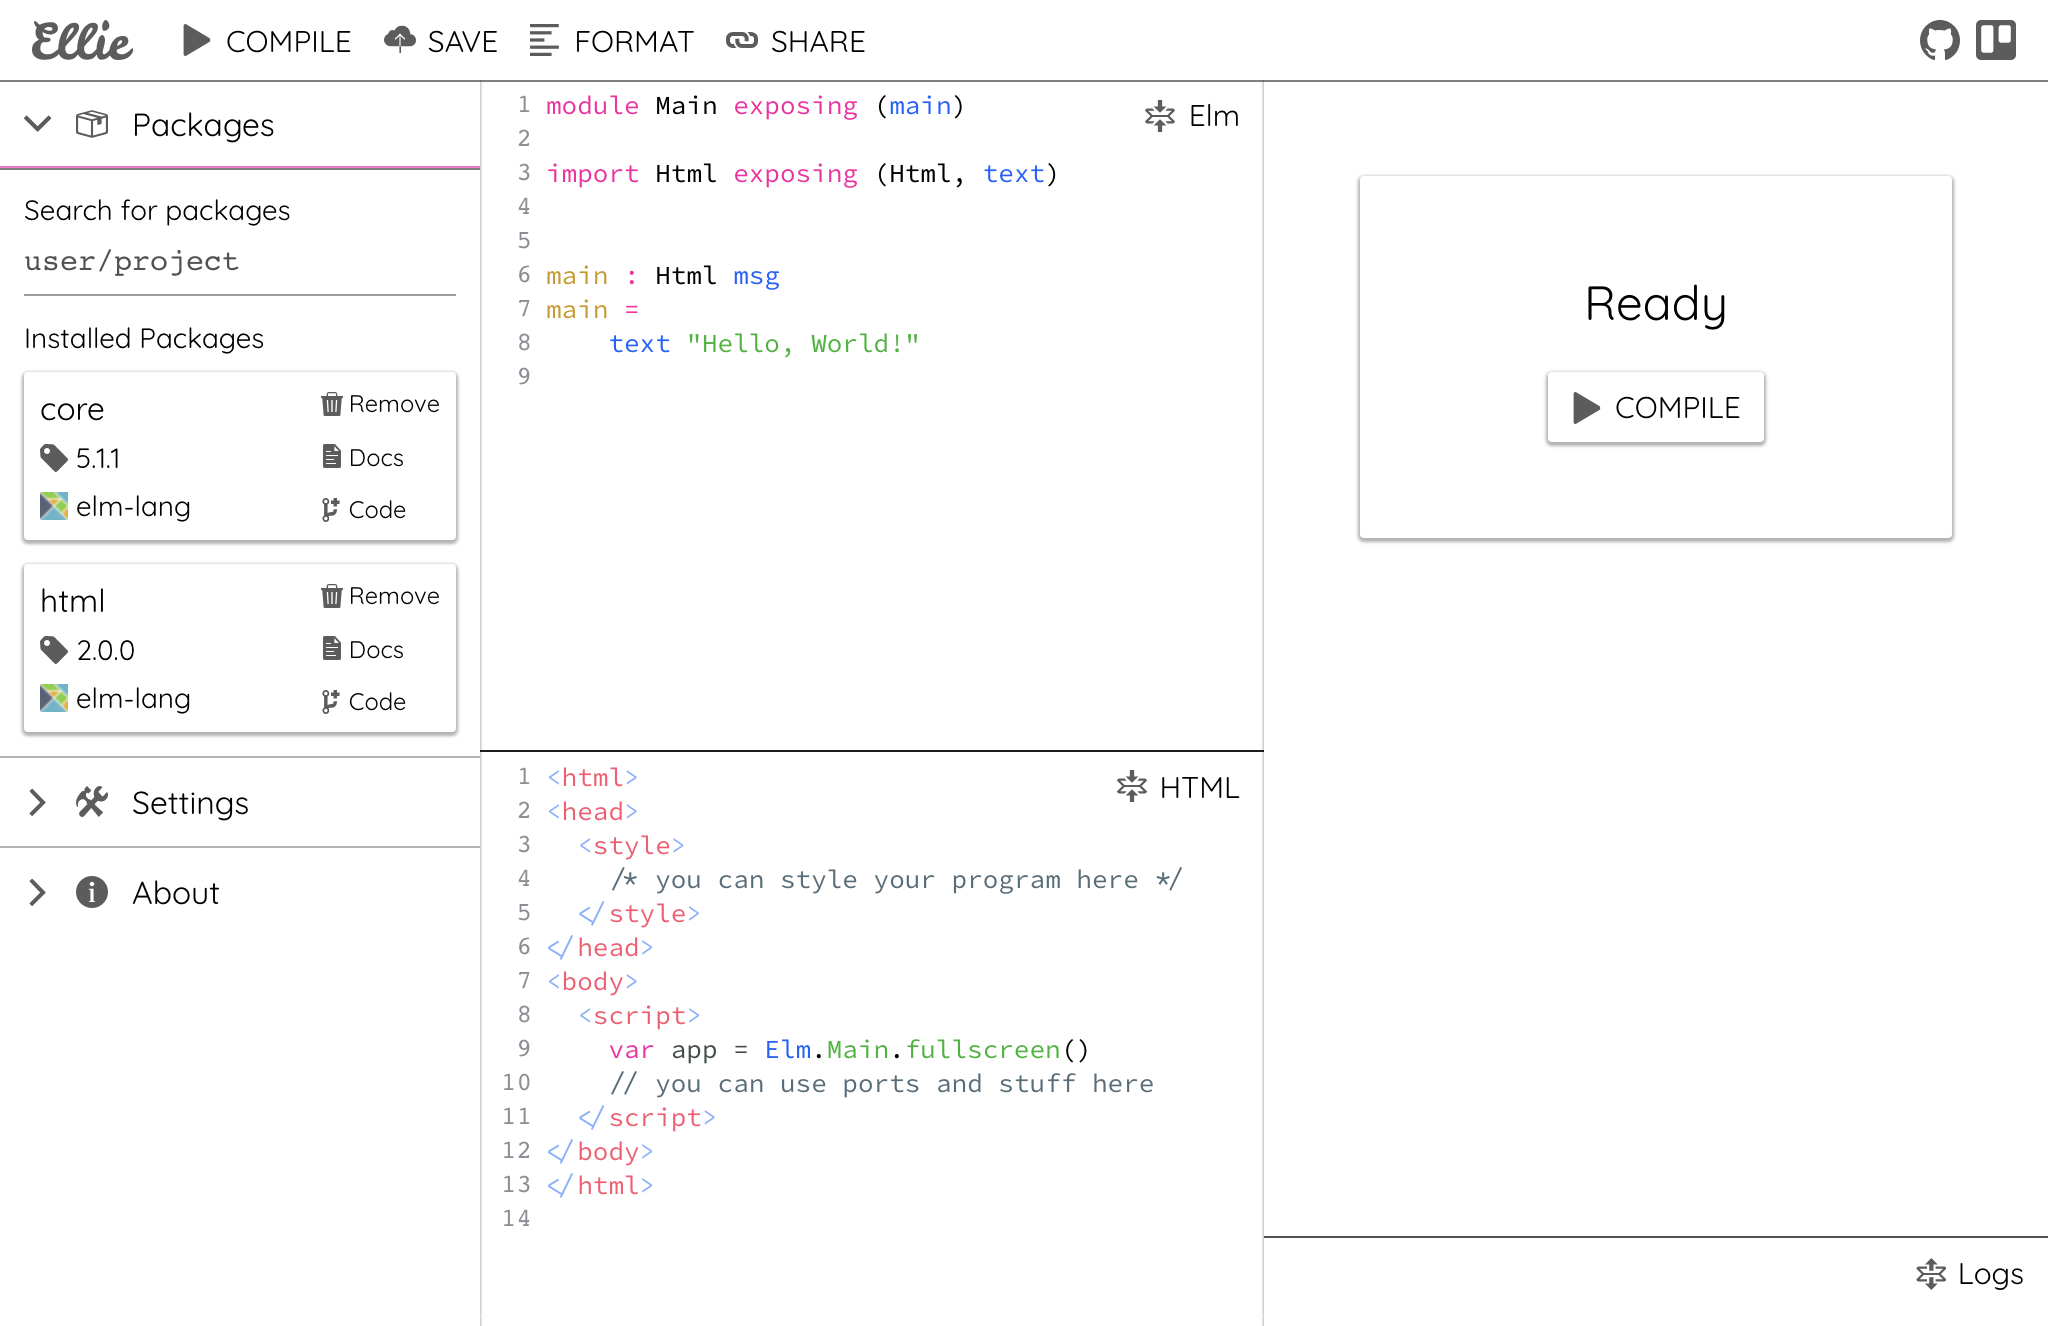
Task: Expand the Logs panel icon
Action: (1931, 1274)
